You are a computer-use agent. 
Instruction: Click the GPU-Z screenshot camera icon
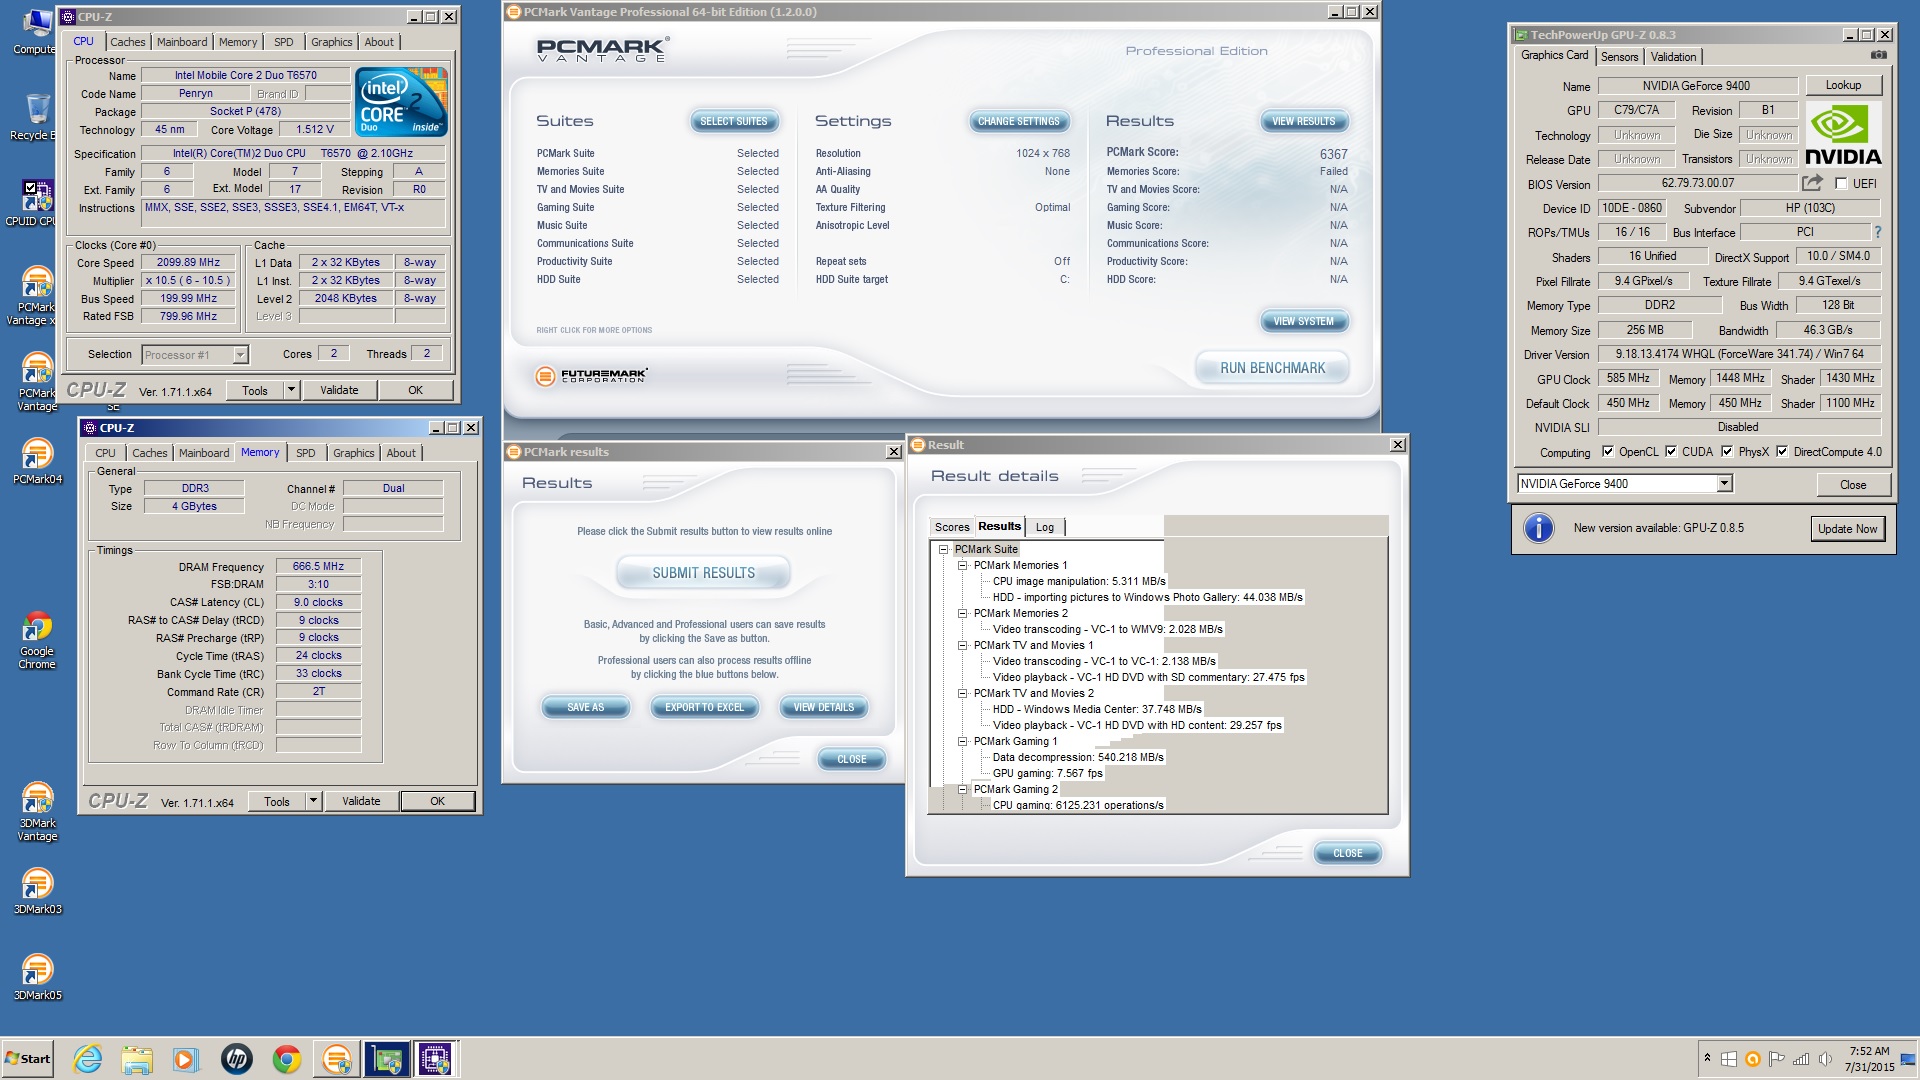pos(1879,55)
